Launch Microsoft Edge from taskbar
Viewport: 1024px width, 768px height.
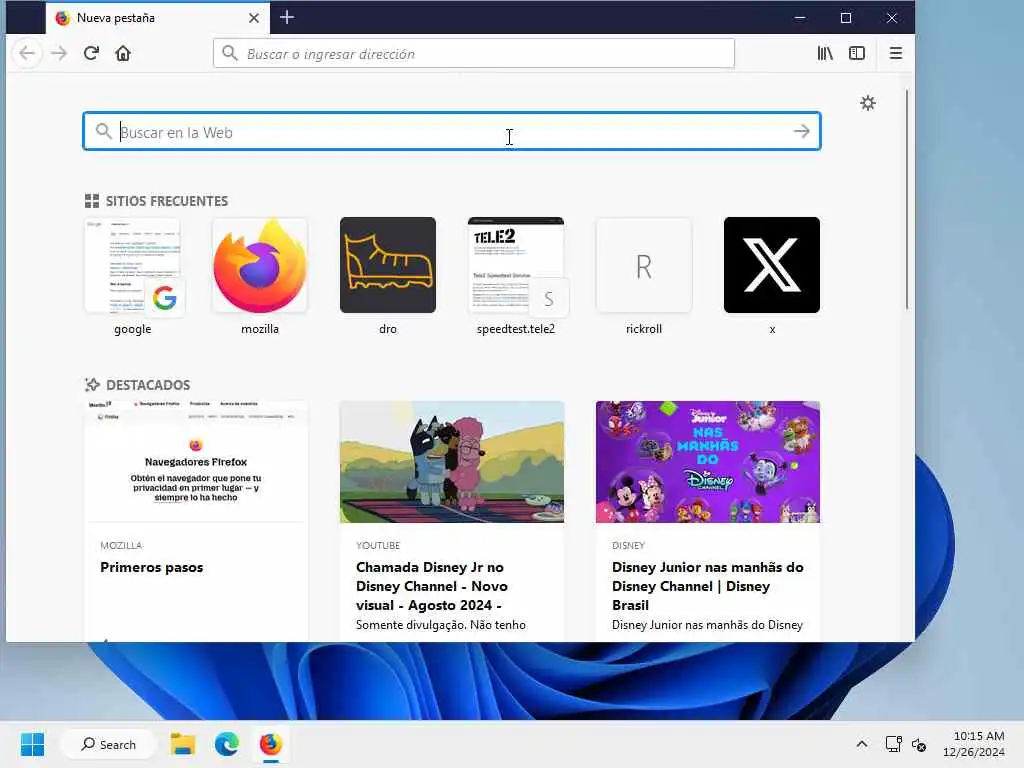pos(227,744)
